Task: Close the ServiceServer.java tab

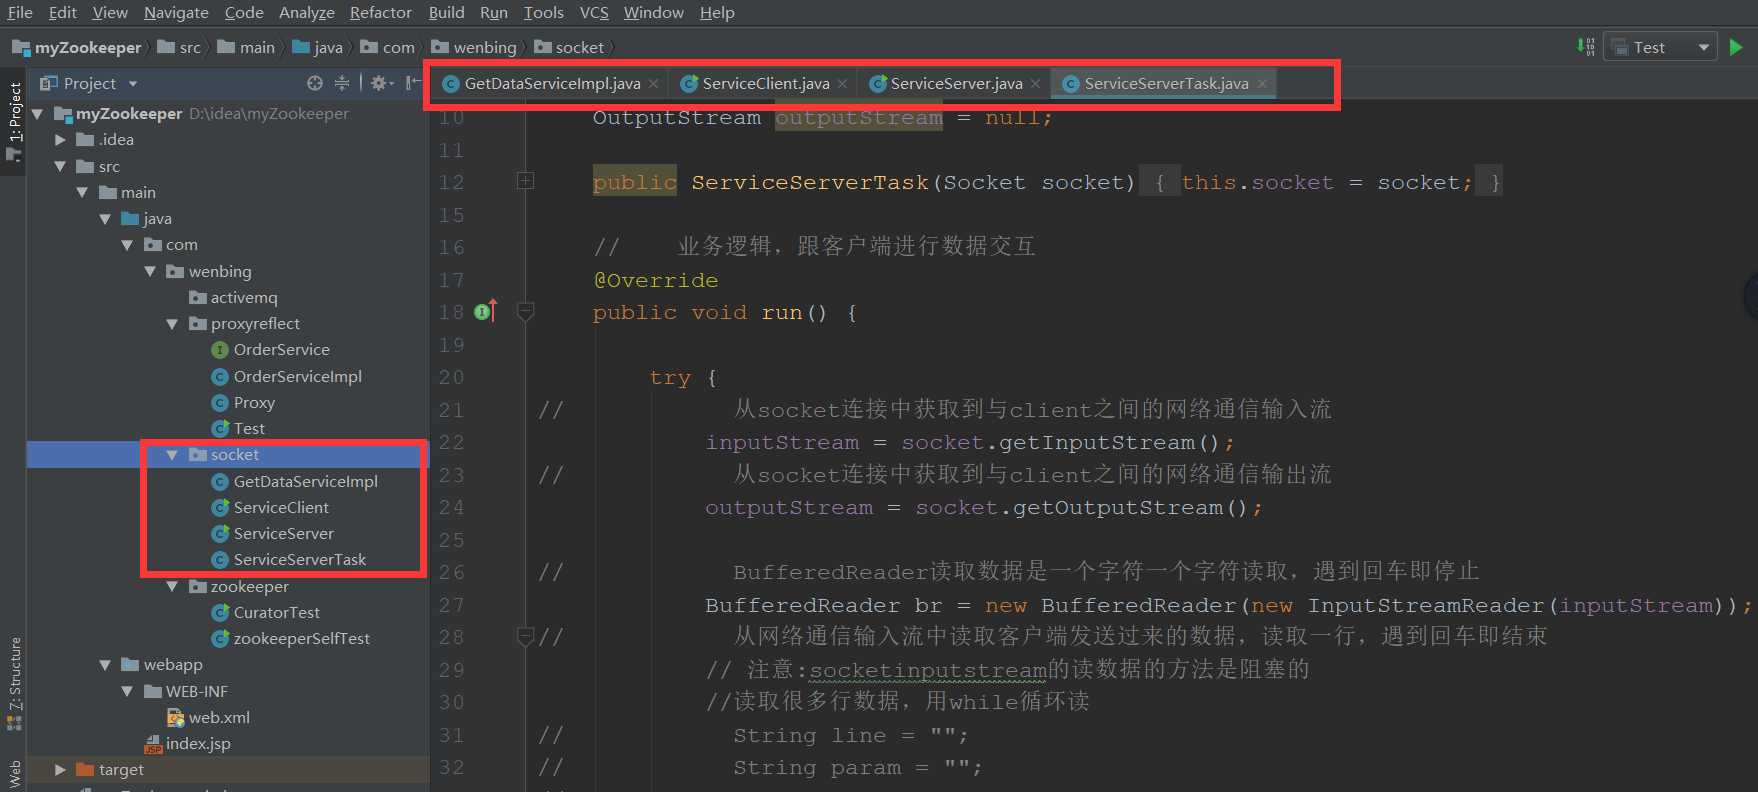Action: [1035, 84]
